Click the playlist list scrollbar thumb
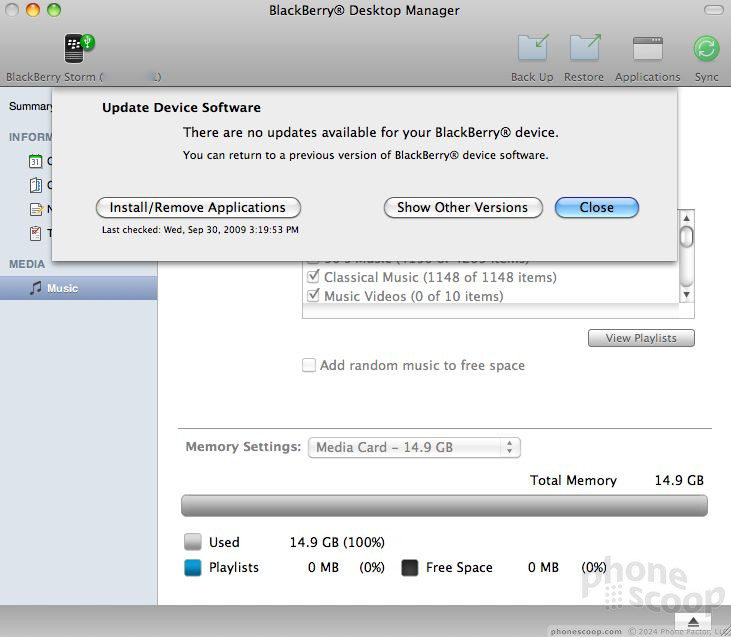Viewport: 731px width, 637px height. click(686, 236)
